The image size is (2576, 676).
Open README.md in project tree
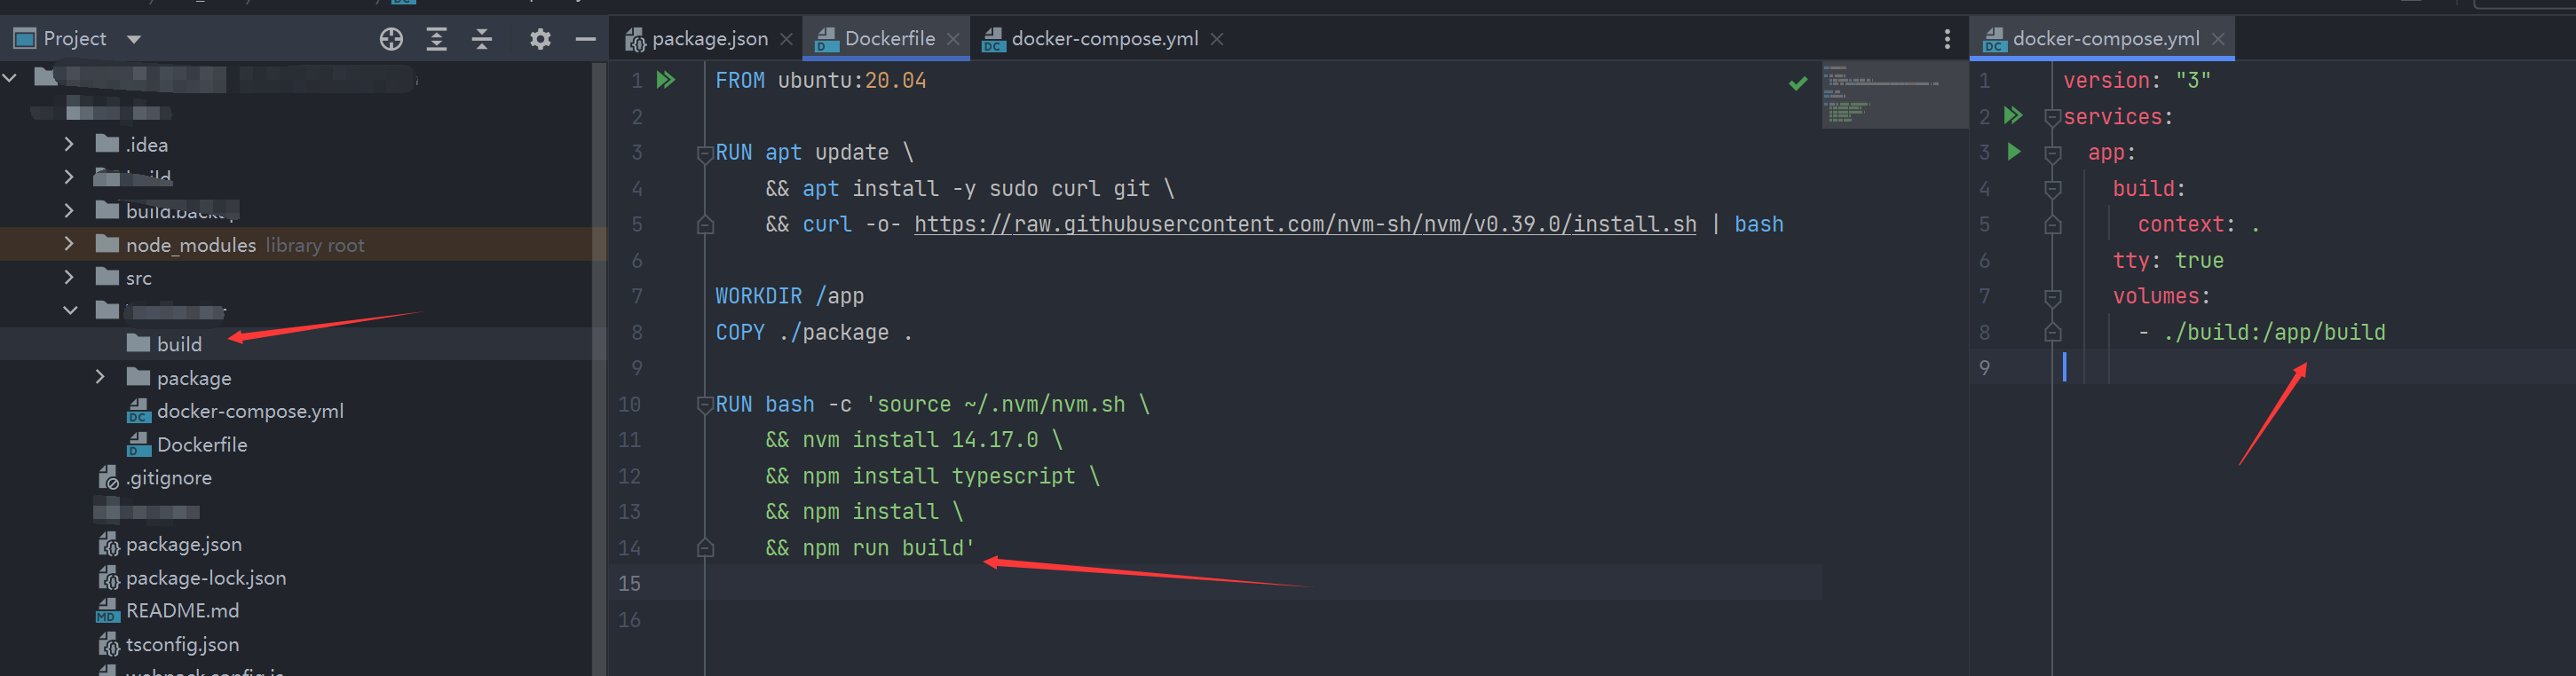pos(182,610)
